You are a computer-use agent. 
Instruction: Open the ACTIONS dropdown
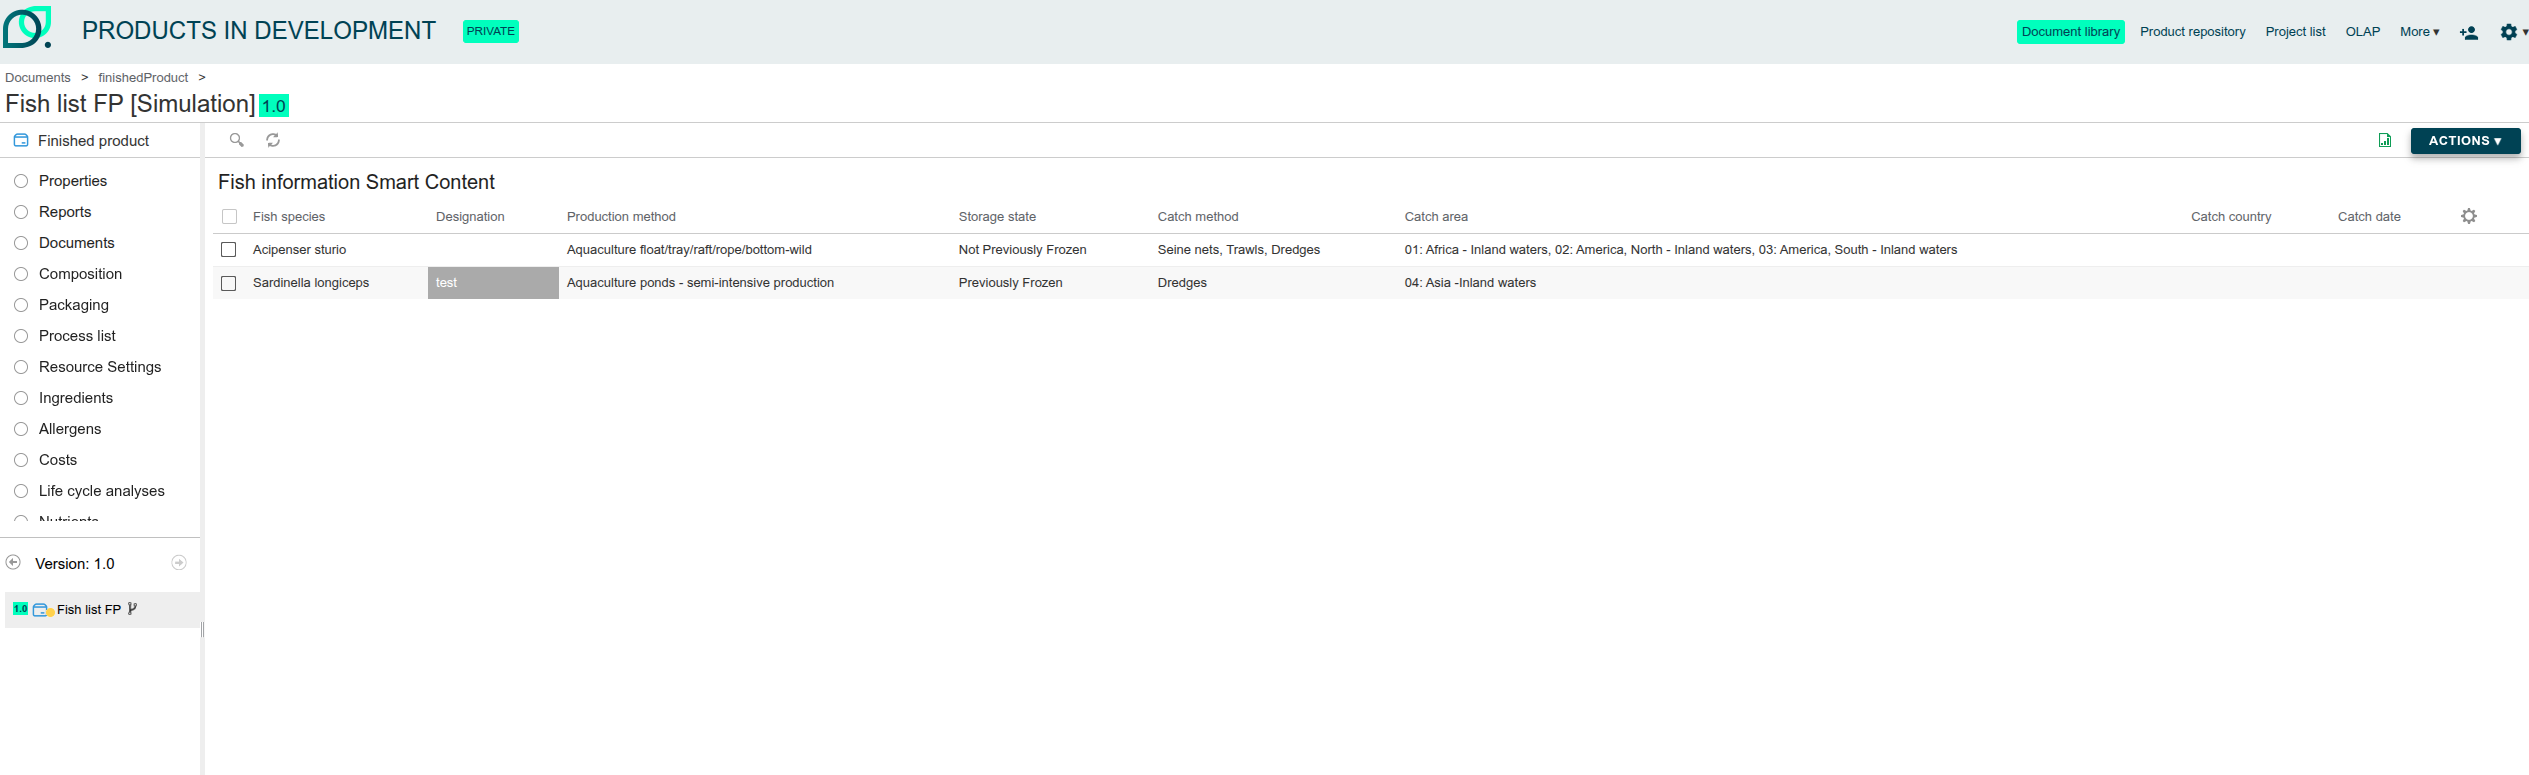click(2464, 141)
